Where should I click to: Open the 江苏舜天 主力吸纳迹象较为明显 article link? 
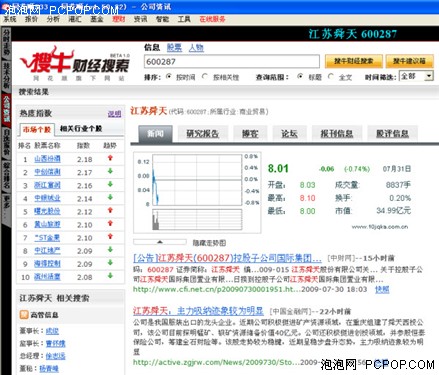pyautogui.click(x=198, y=311)
